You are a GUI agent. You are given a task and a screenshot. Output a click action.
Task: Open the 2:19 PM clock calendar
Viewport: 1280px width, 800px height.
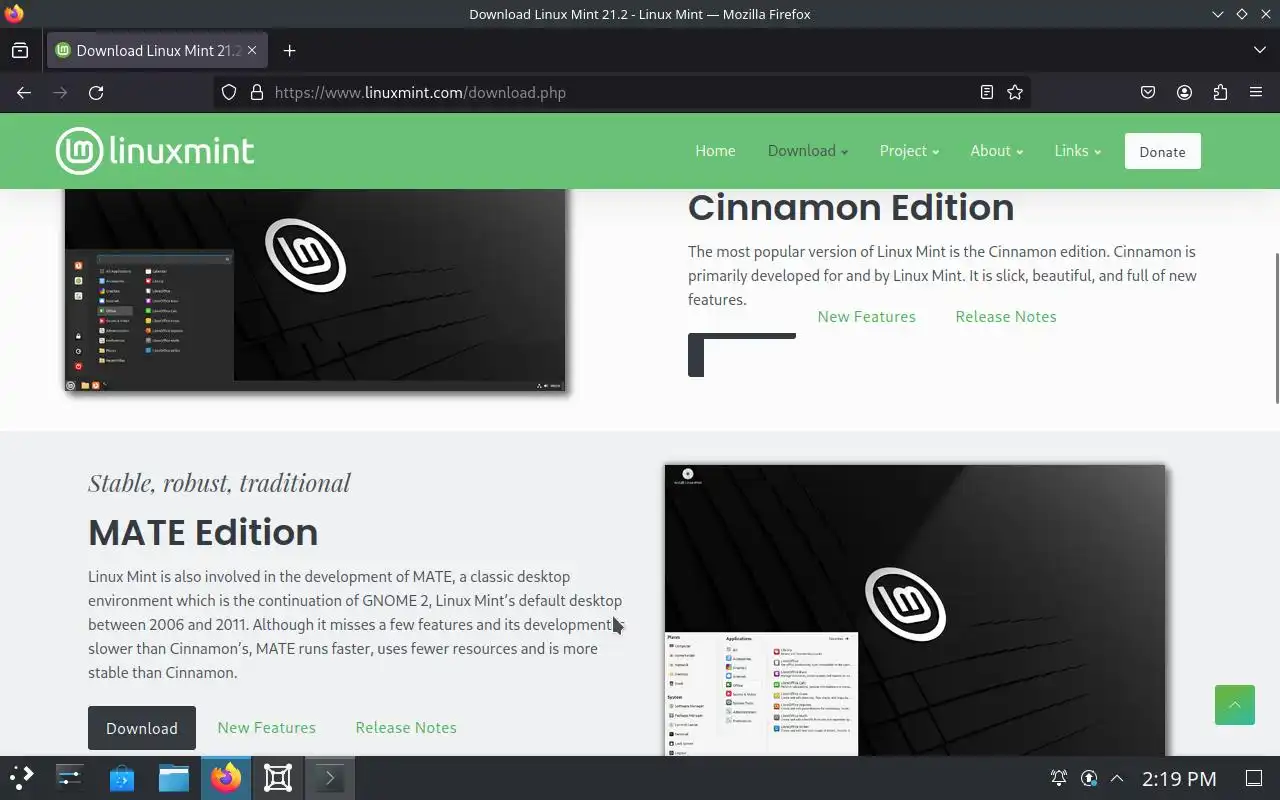click(x=1179, y=778)
